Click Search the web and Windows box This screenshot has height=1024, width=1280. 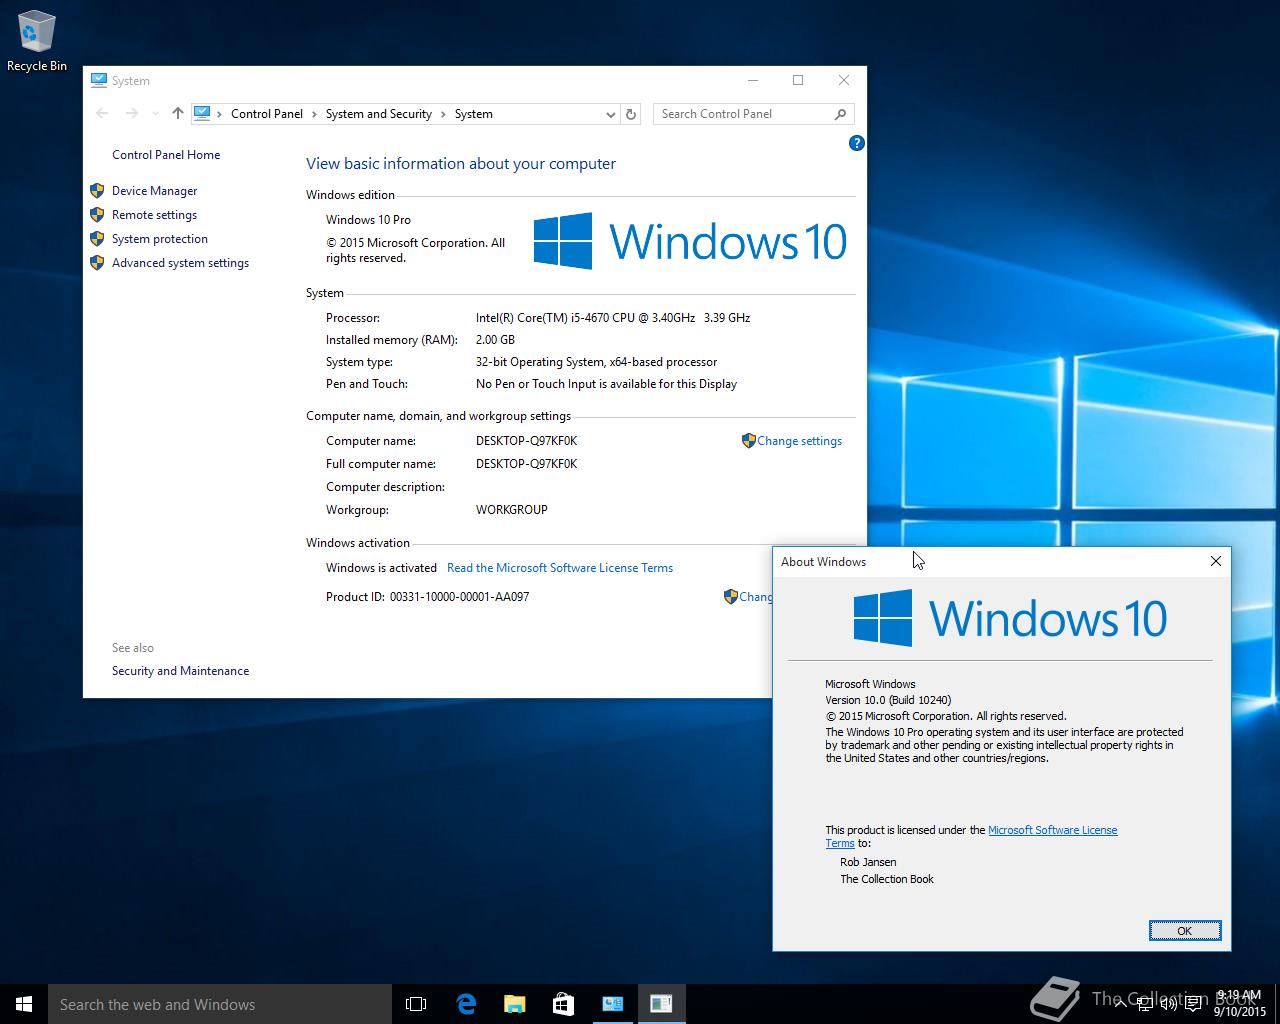coord(220,1004)
